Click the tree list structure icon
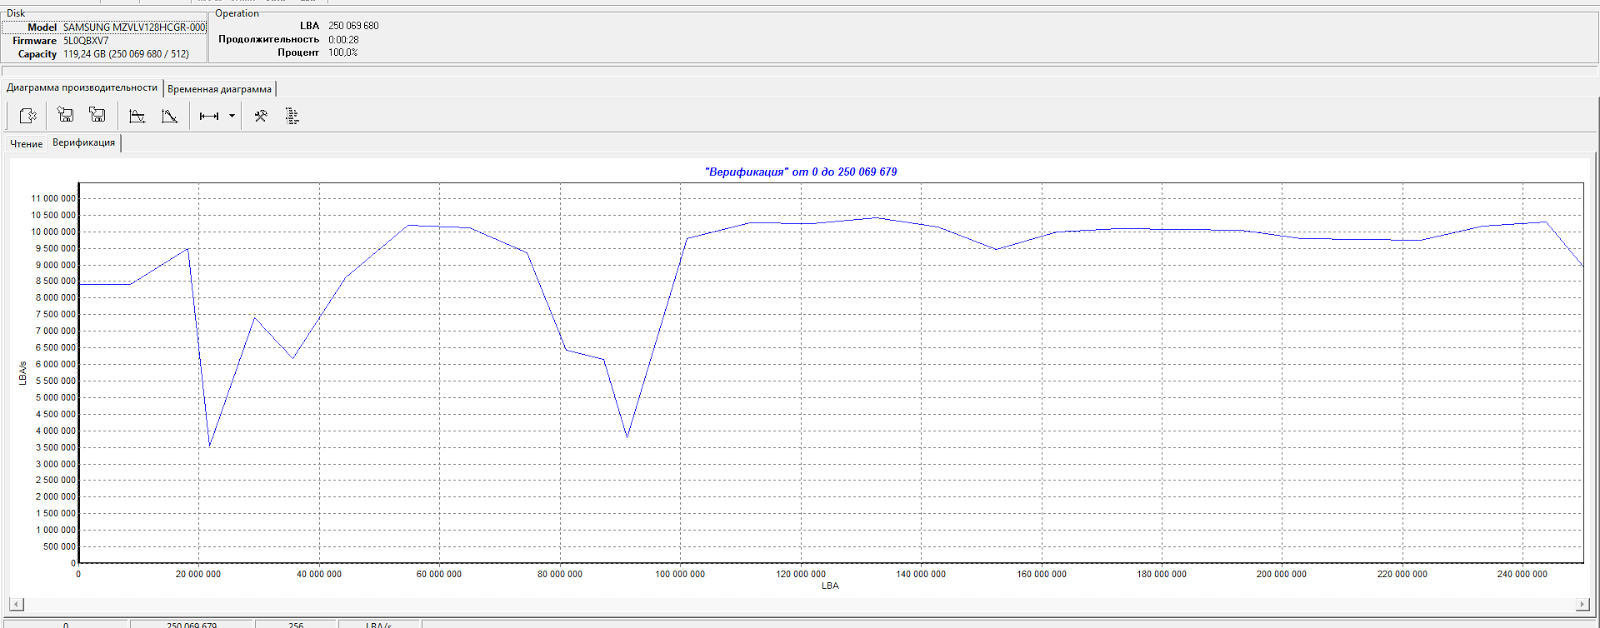 point(292,116)
